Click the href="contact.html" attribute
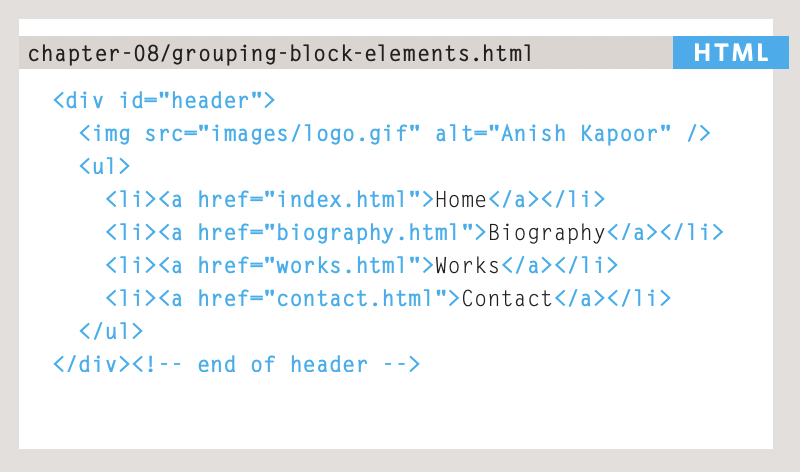Screen dimensions: 800x472 [322, 299]
